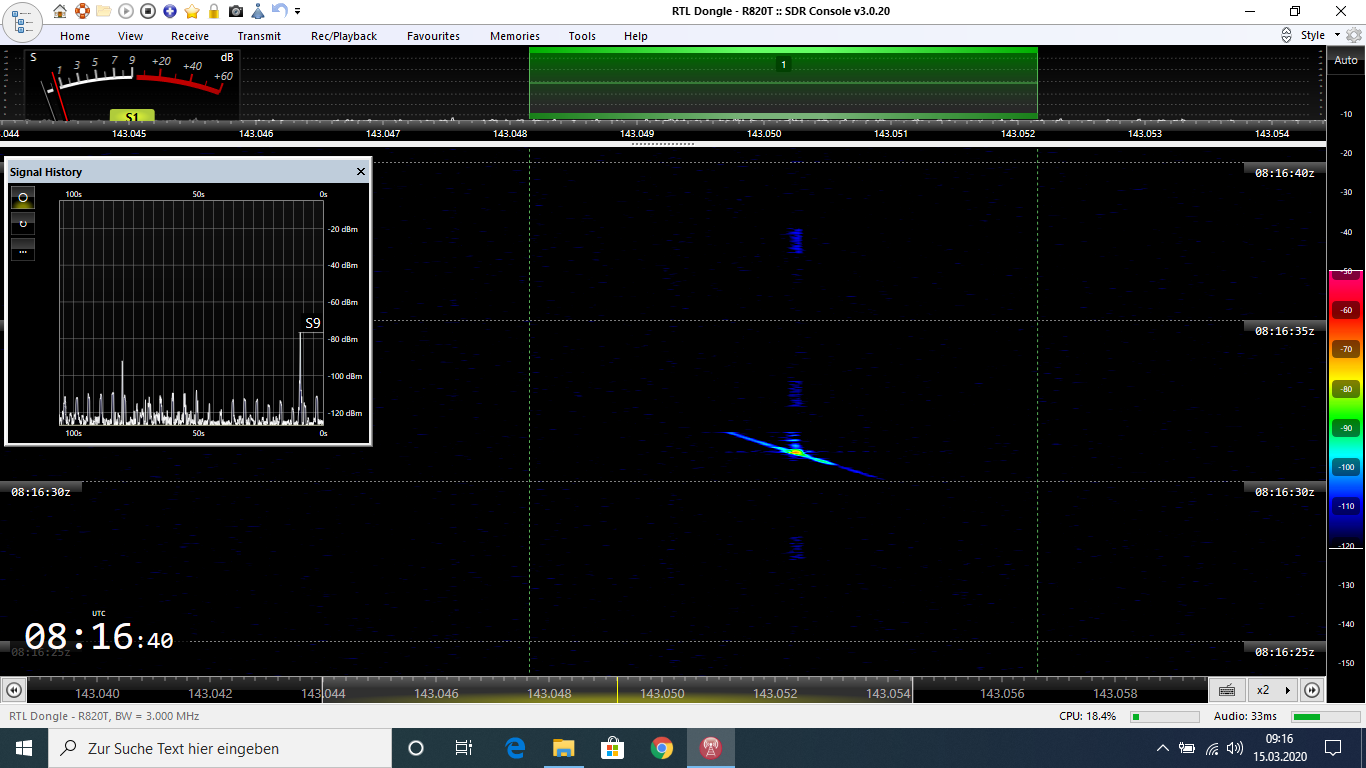Click the highlighted span in bottom frequency bar

point(617,690)
